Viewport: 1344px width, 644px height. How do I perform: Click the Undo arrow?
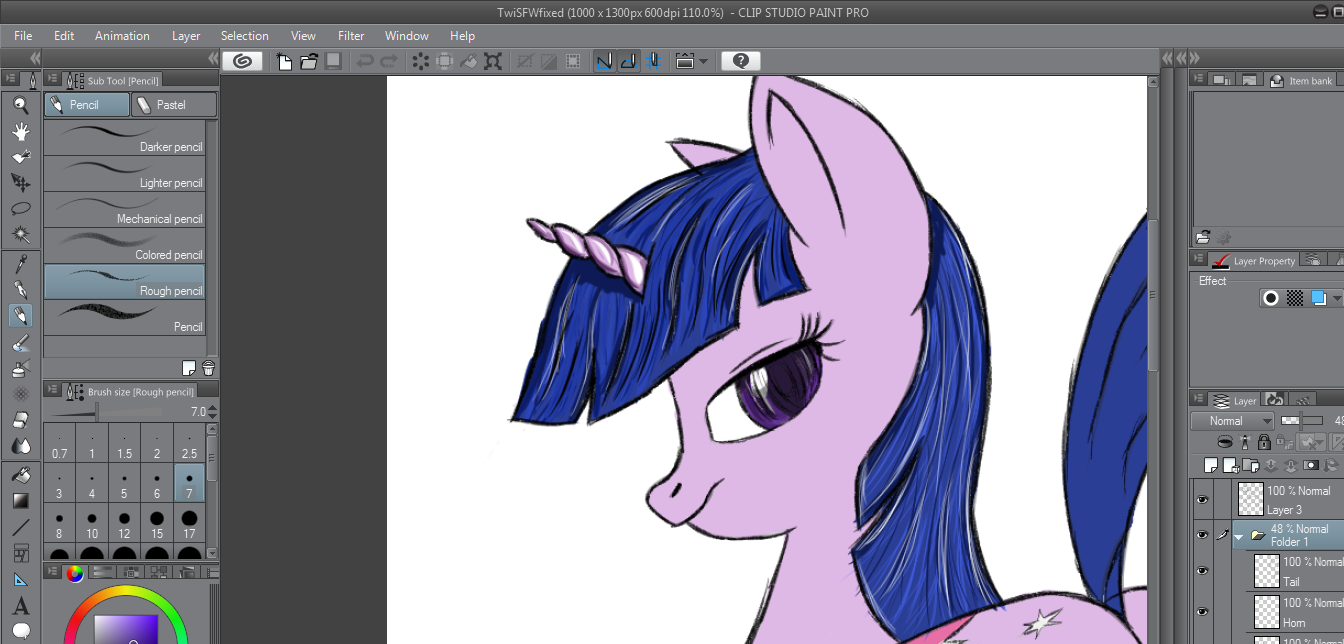tap(365, 61)
